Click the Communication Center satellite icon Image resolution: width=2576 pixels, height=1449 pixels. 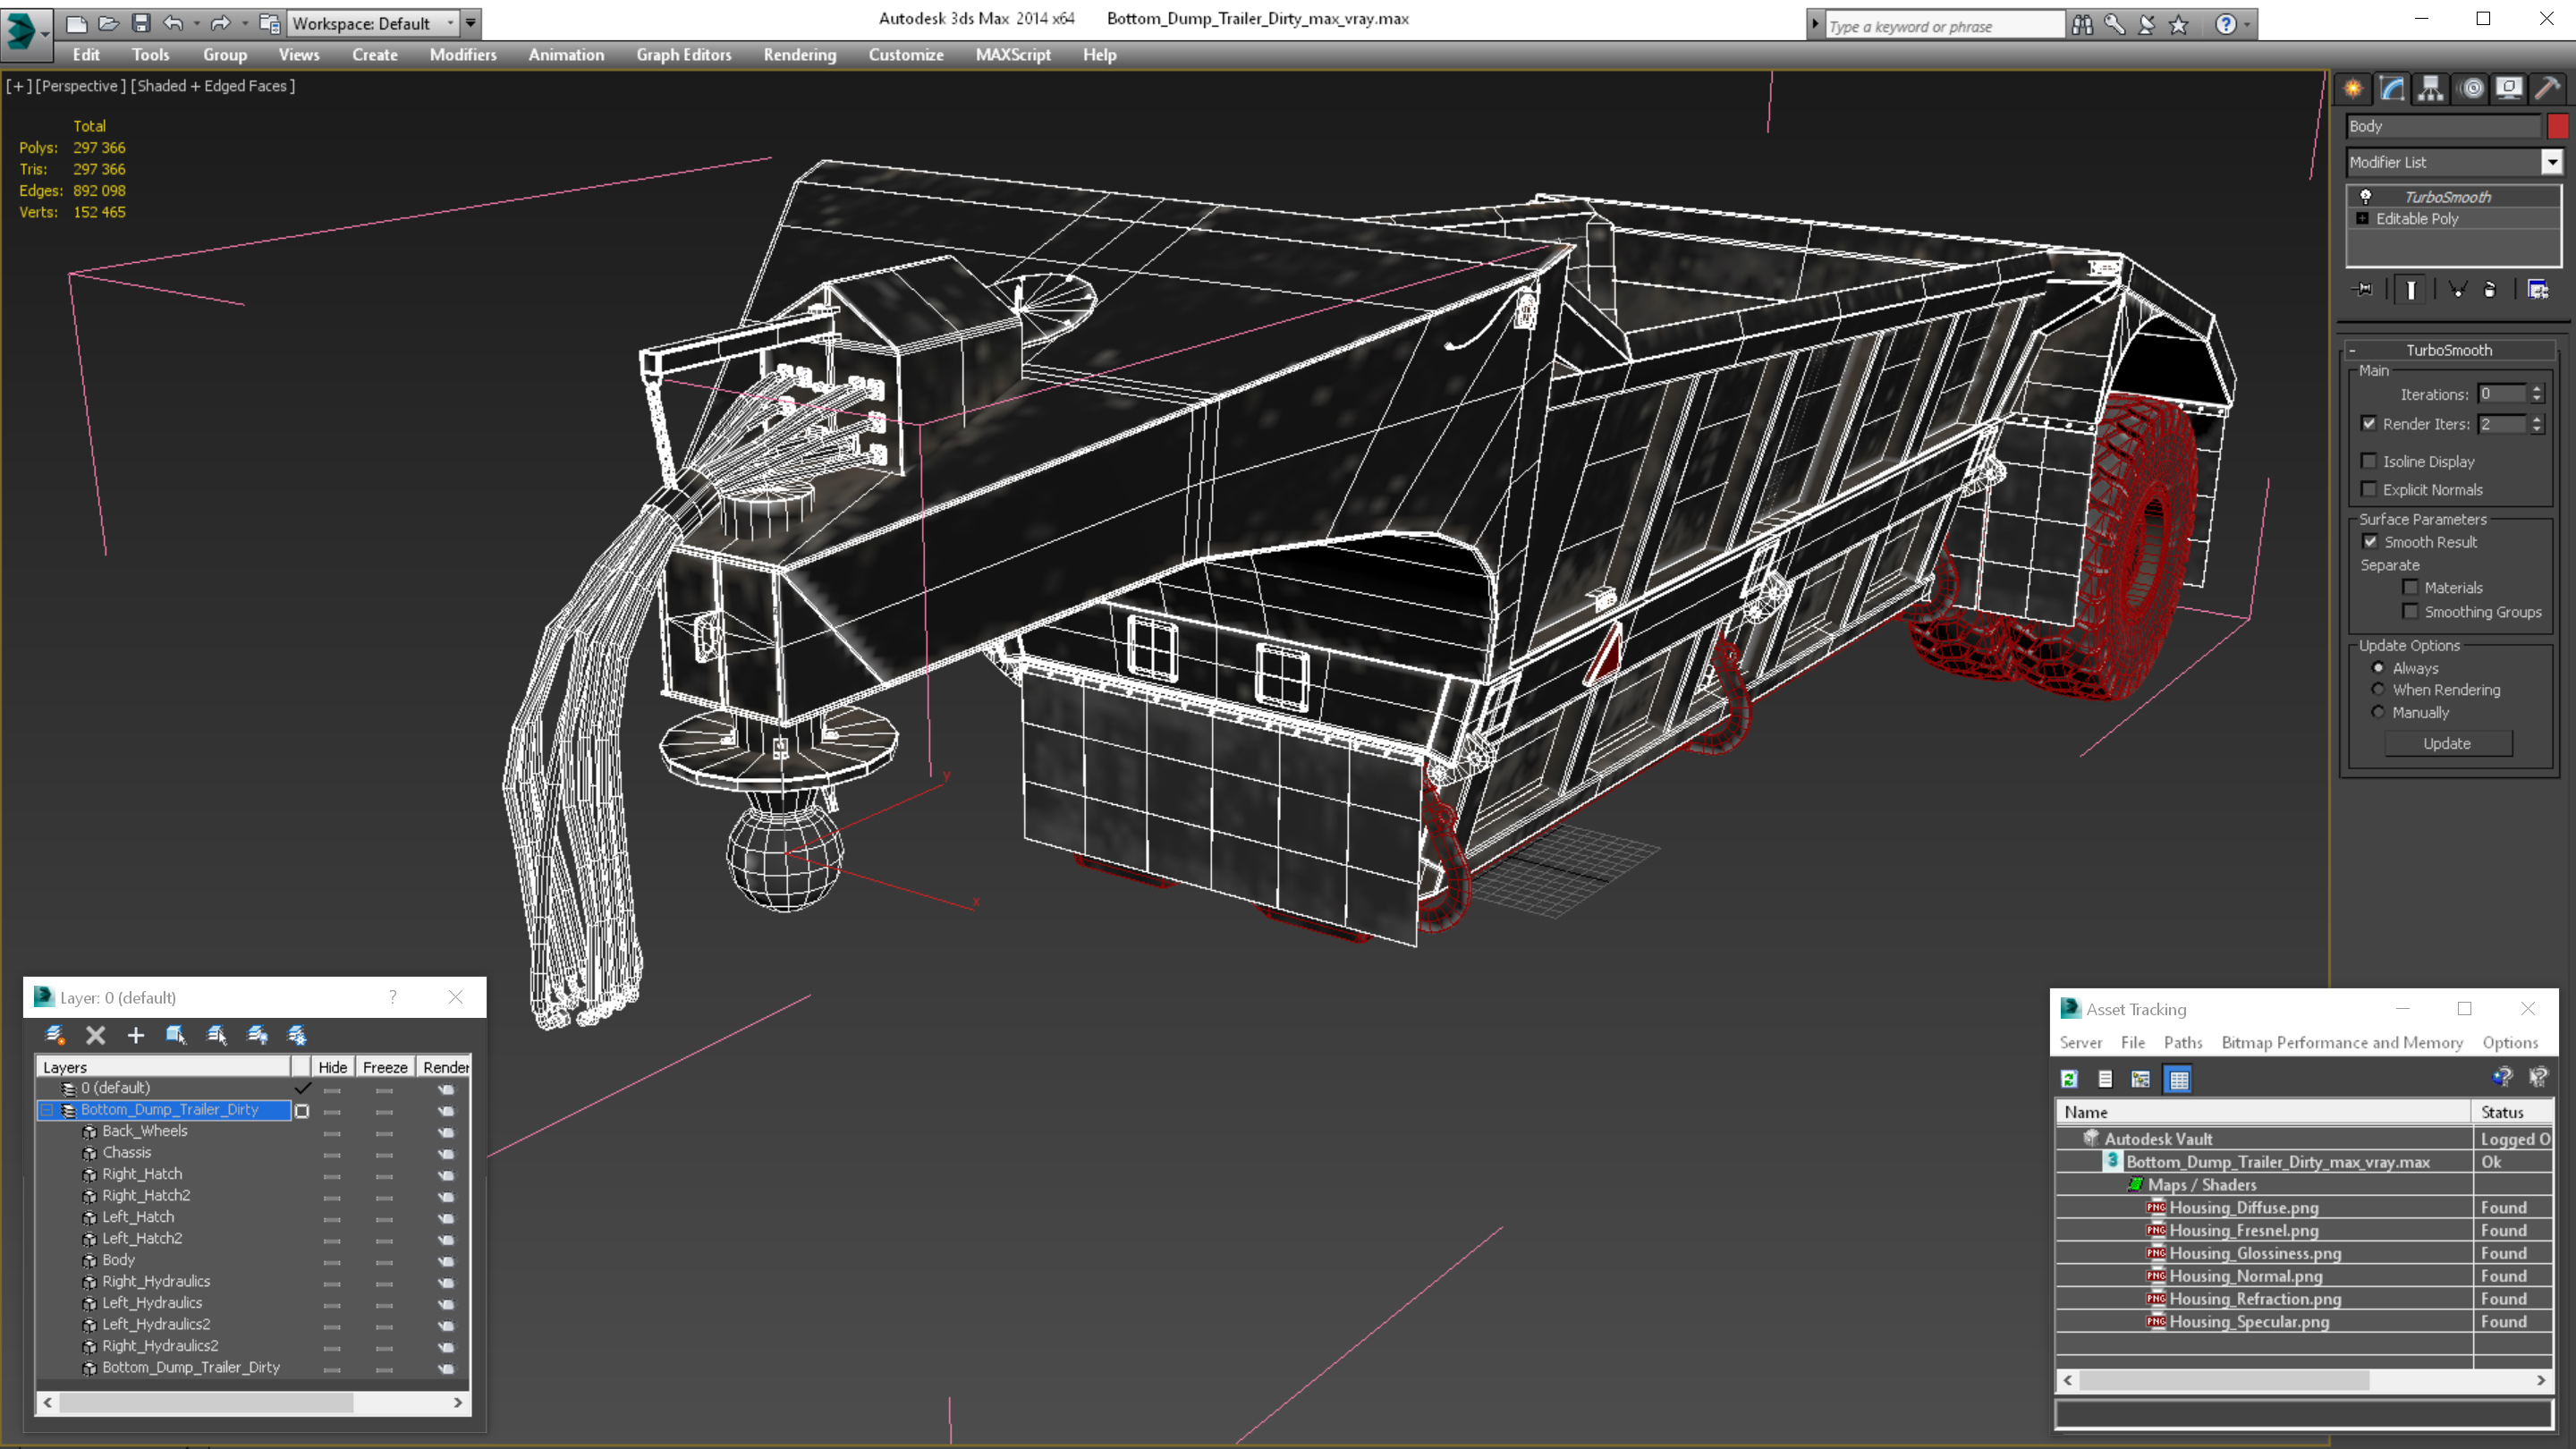click(x=2146, y=25)
